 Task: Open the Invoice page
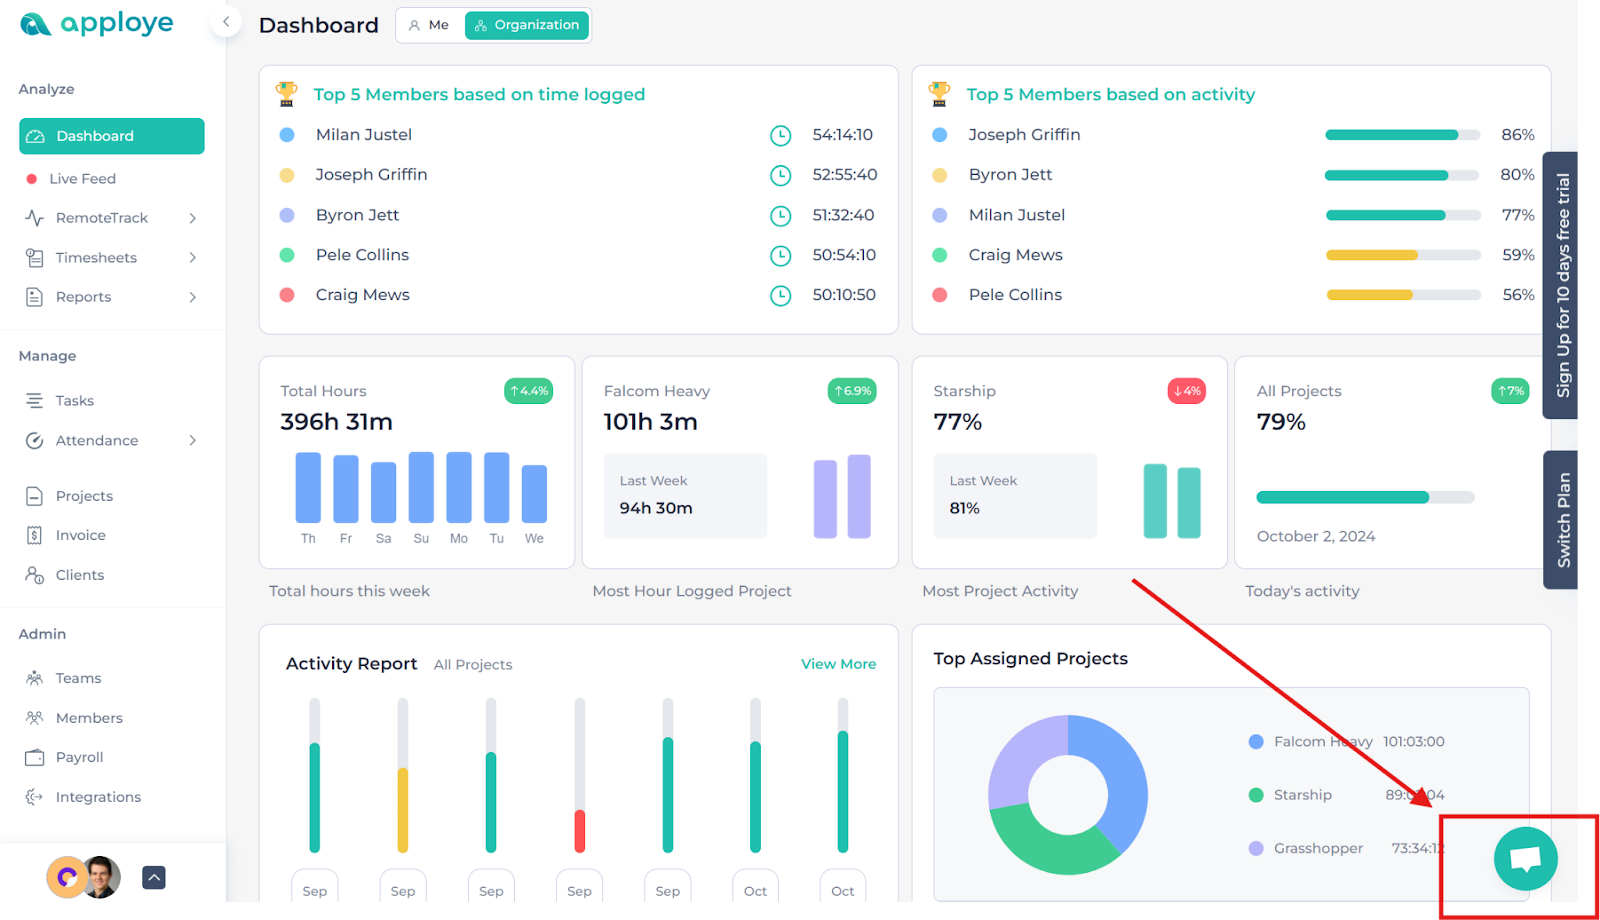point(80,536)
